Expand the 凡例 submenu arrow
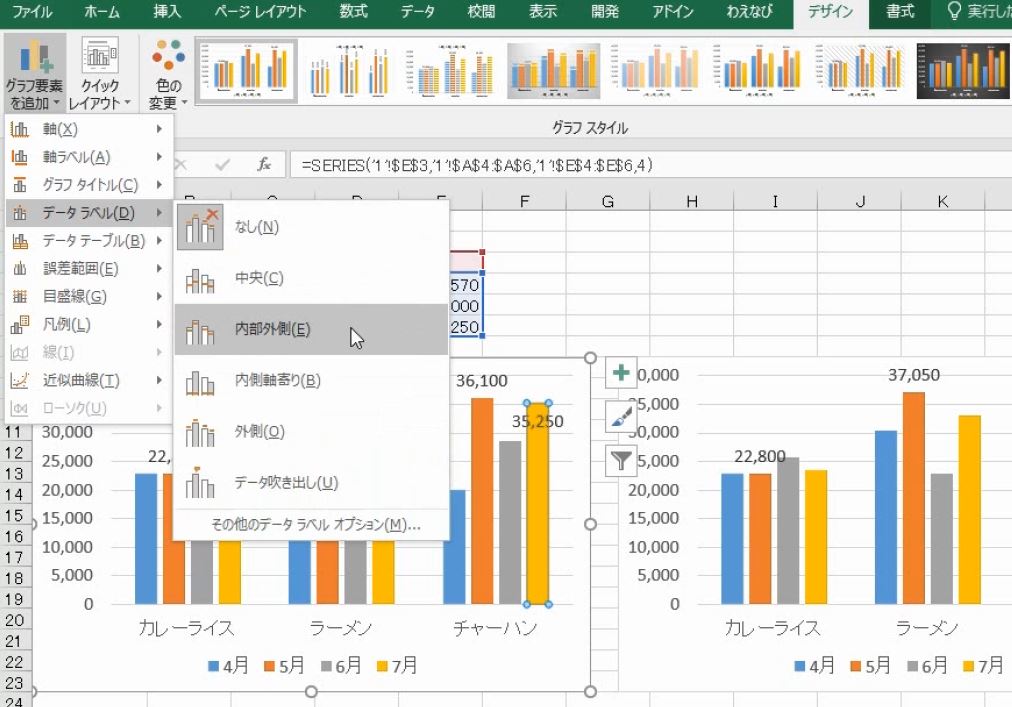The width and height of the screenshot is (1012, 707). [x=160, y=324]
